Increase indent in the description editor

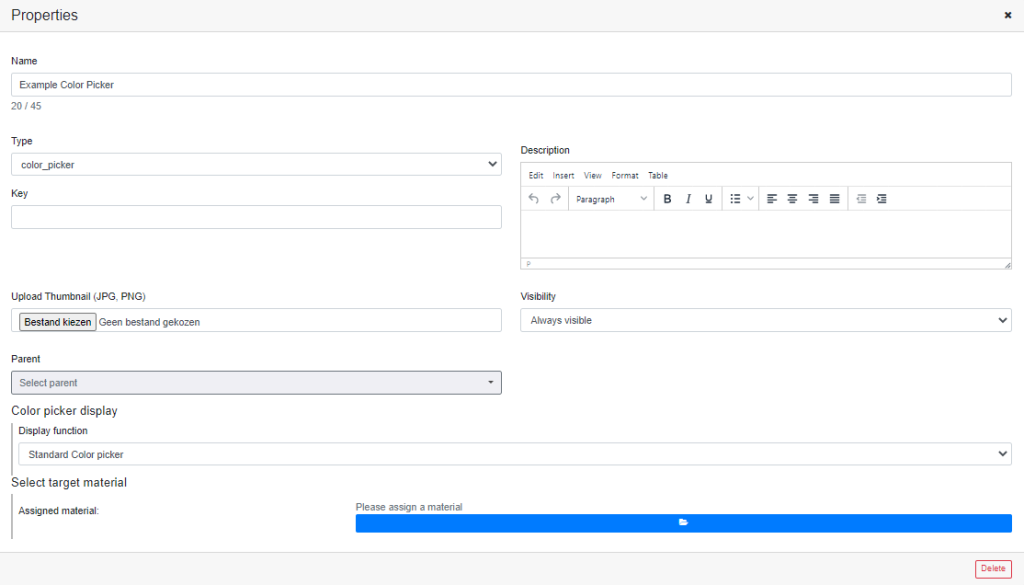(881, 198)
